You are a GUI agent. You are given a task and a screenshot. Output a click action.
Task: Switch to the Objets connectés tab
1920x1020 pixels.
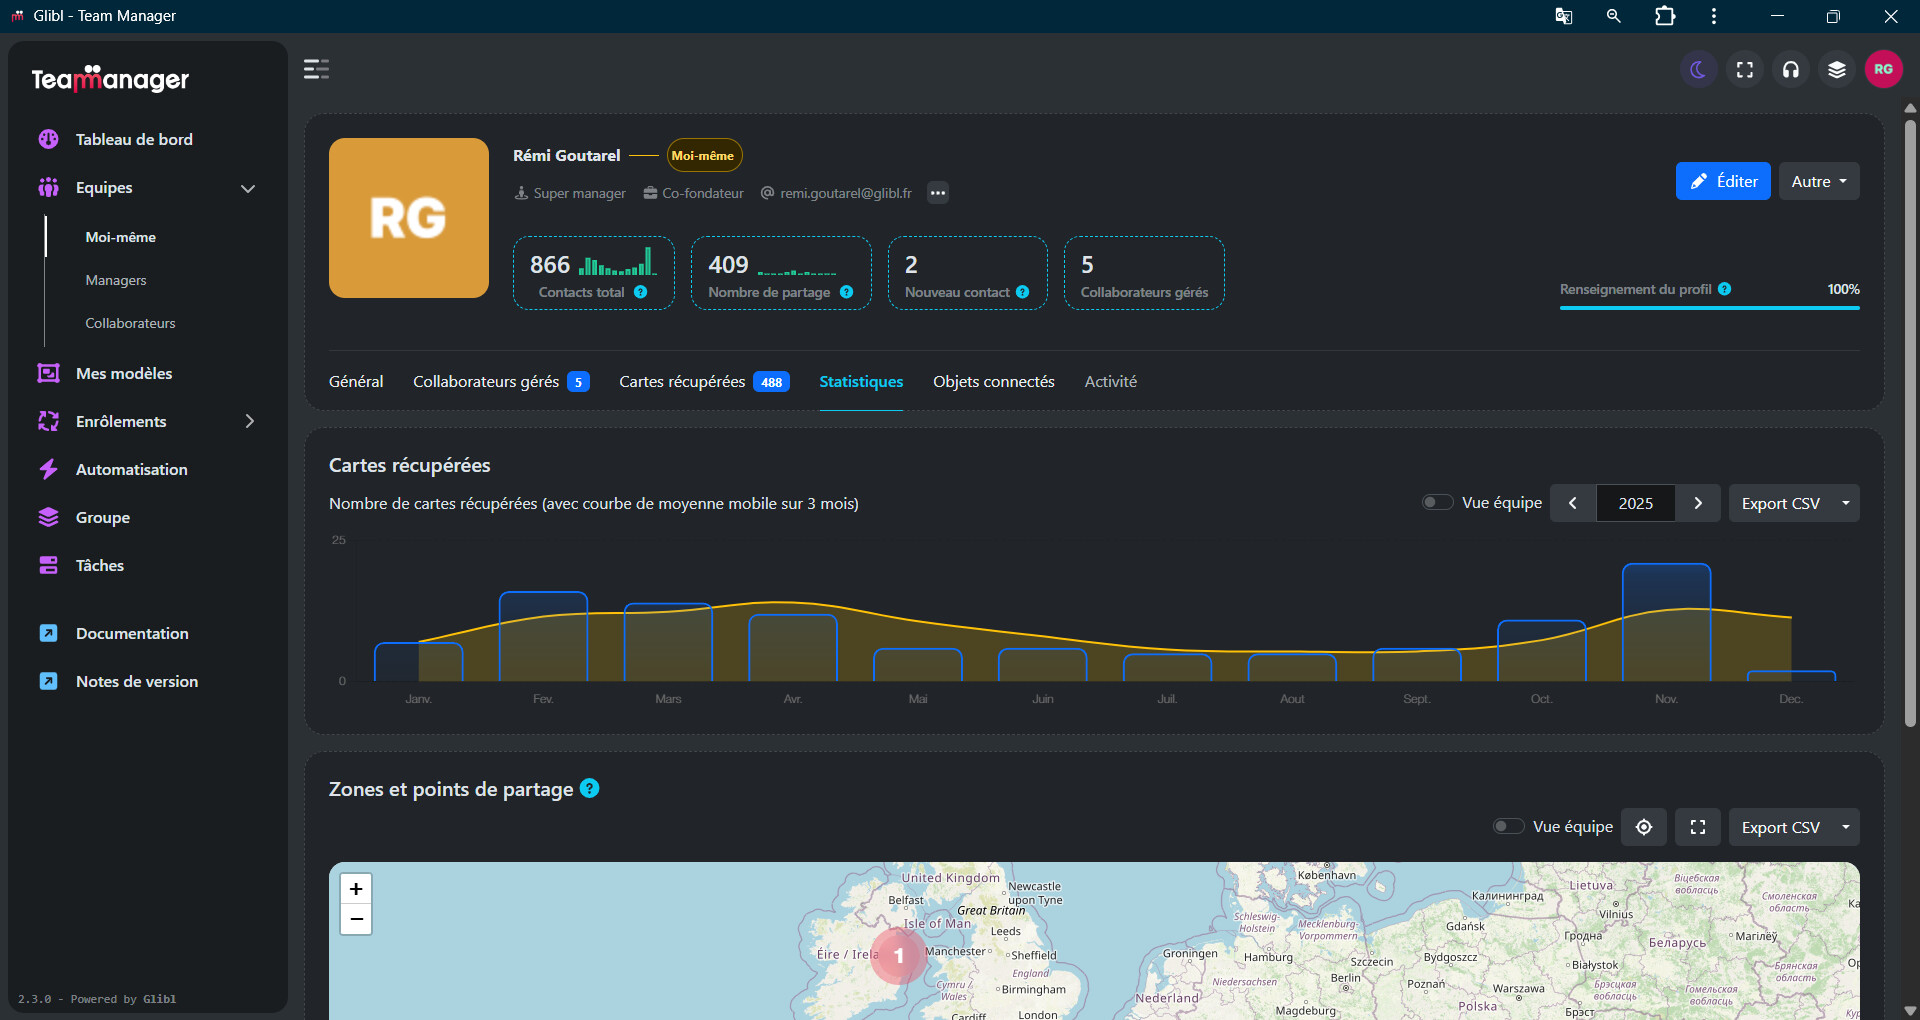[x=993, y=381]
